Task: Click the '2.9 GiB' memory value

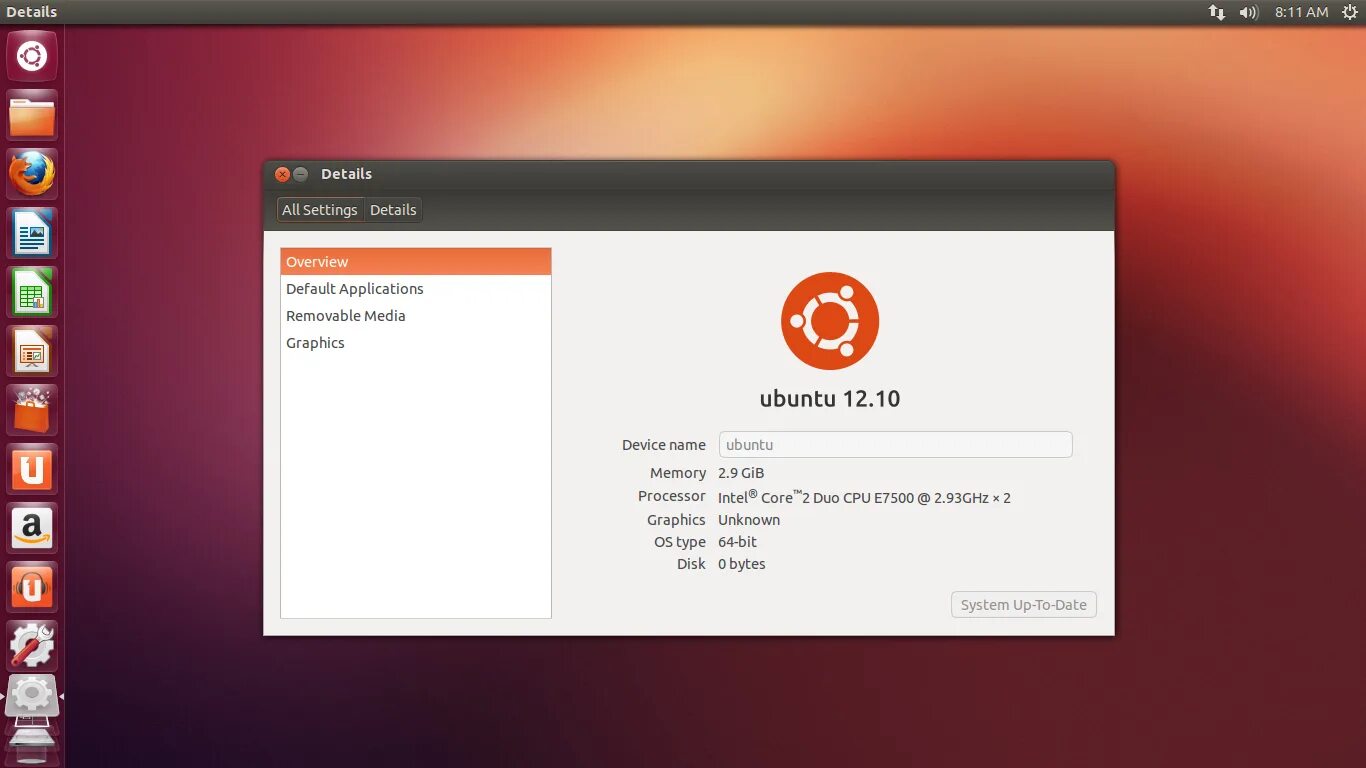Action: tap(741, 473)
